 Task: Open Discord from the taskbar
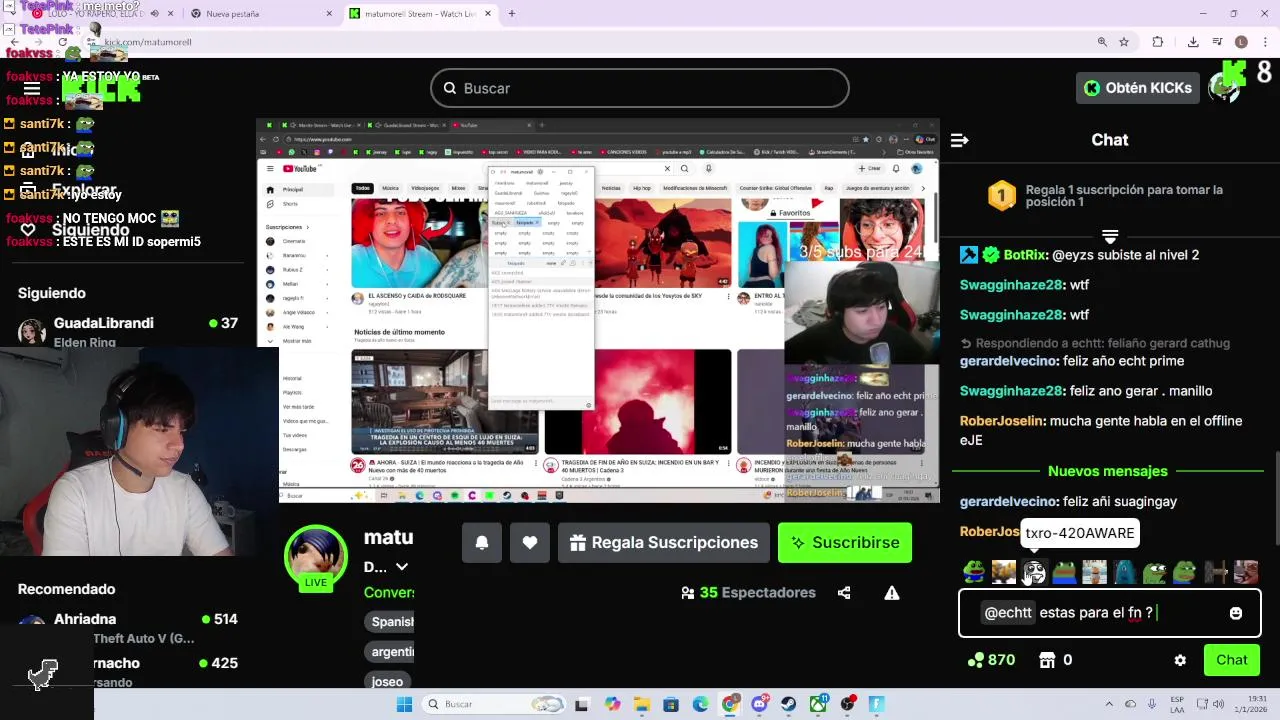coord(759,704)
